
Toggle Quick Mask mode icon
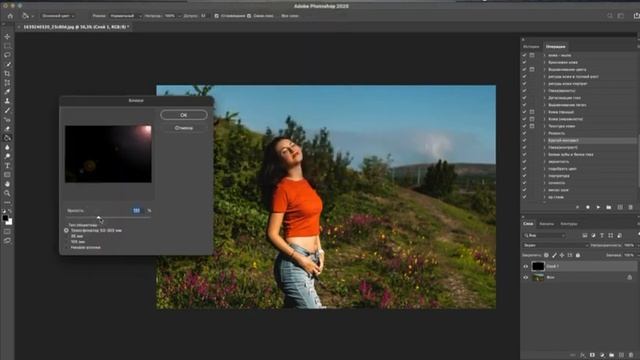(7, 232)
